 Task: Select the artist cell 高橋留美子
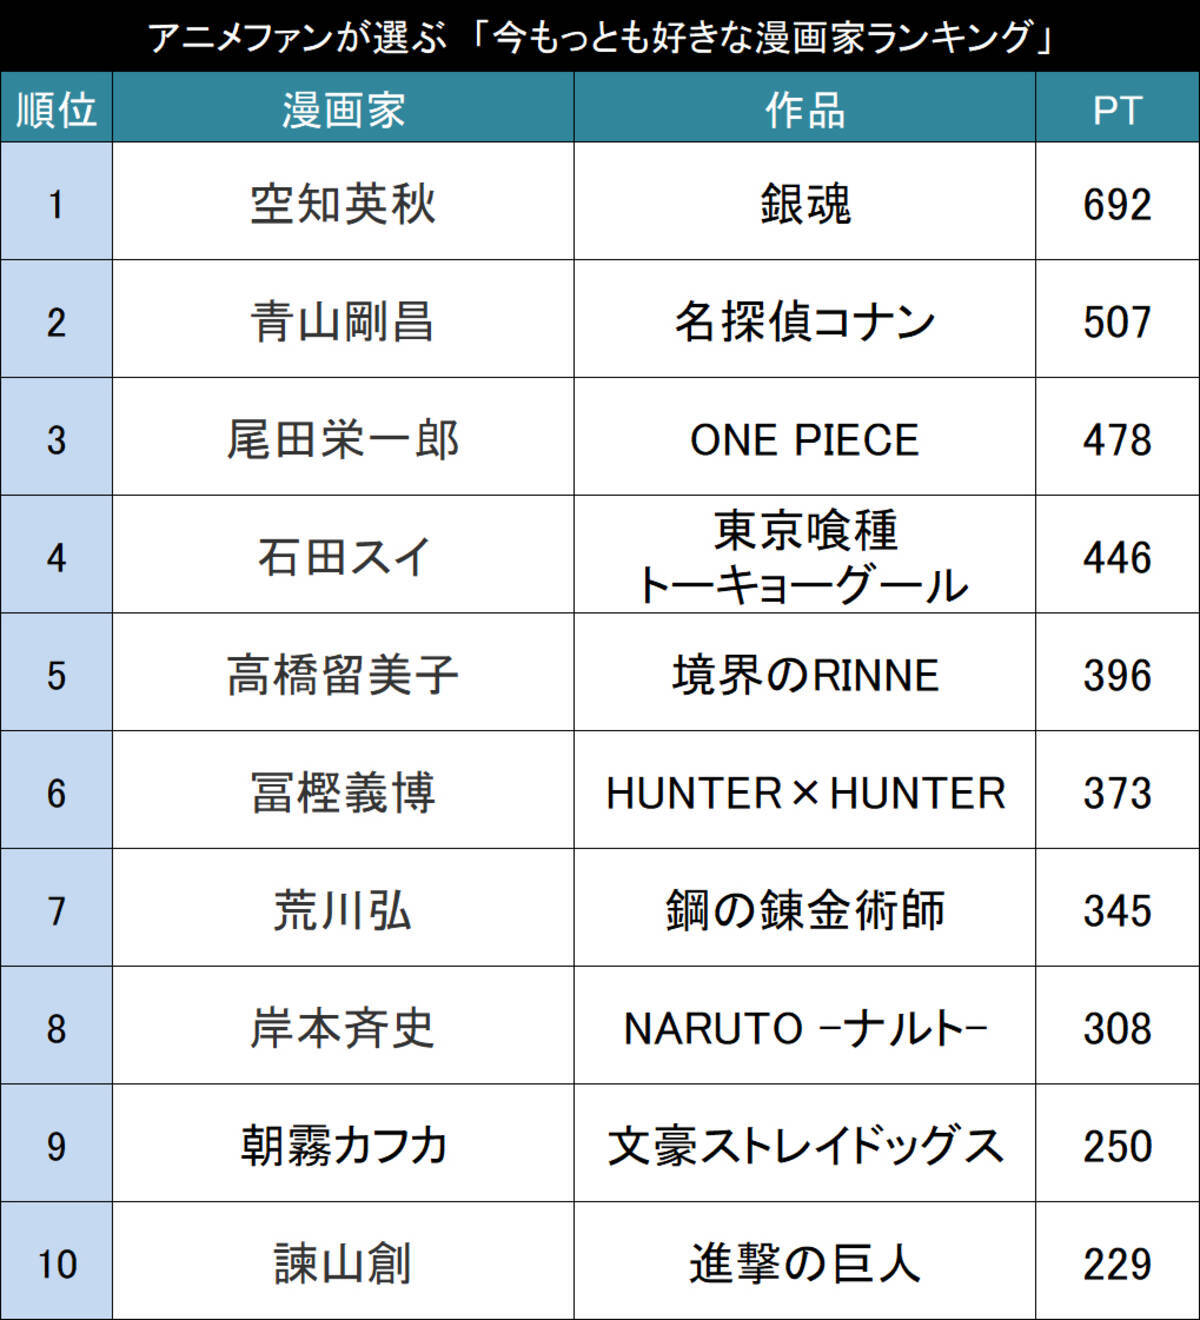click(343, 675)
